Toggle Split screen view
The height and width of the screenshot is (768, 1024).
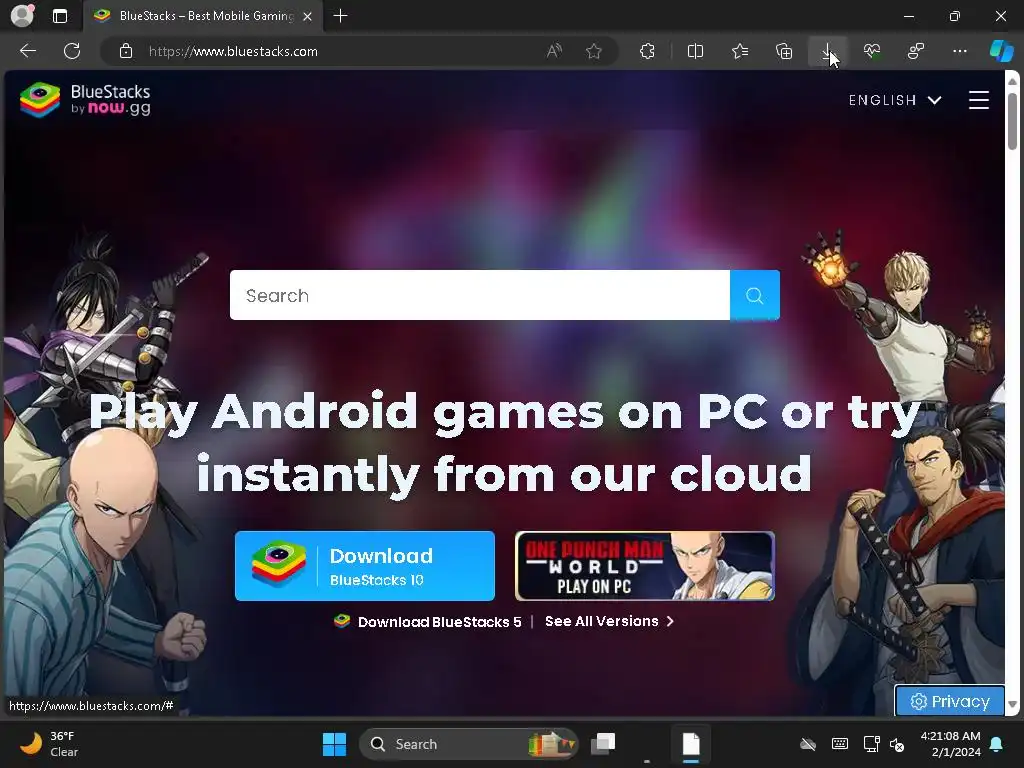pyautogui.click(x=696, y=51)
